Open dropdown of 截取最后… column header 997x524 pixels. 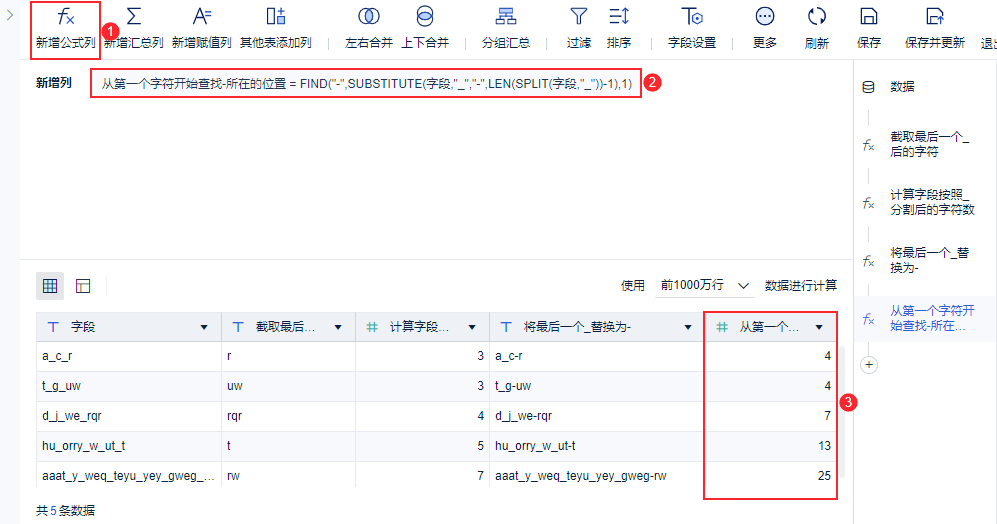pyautogui.click(x=338, y=328)
